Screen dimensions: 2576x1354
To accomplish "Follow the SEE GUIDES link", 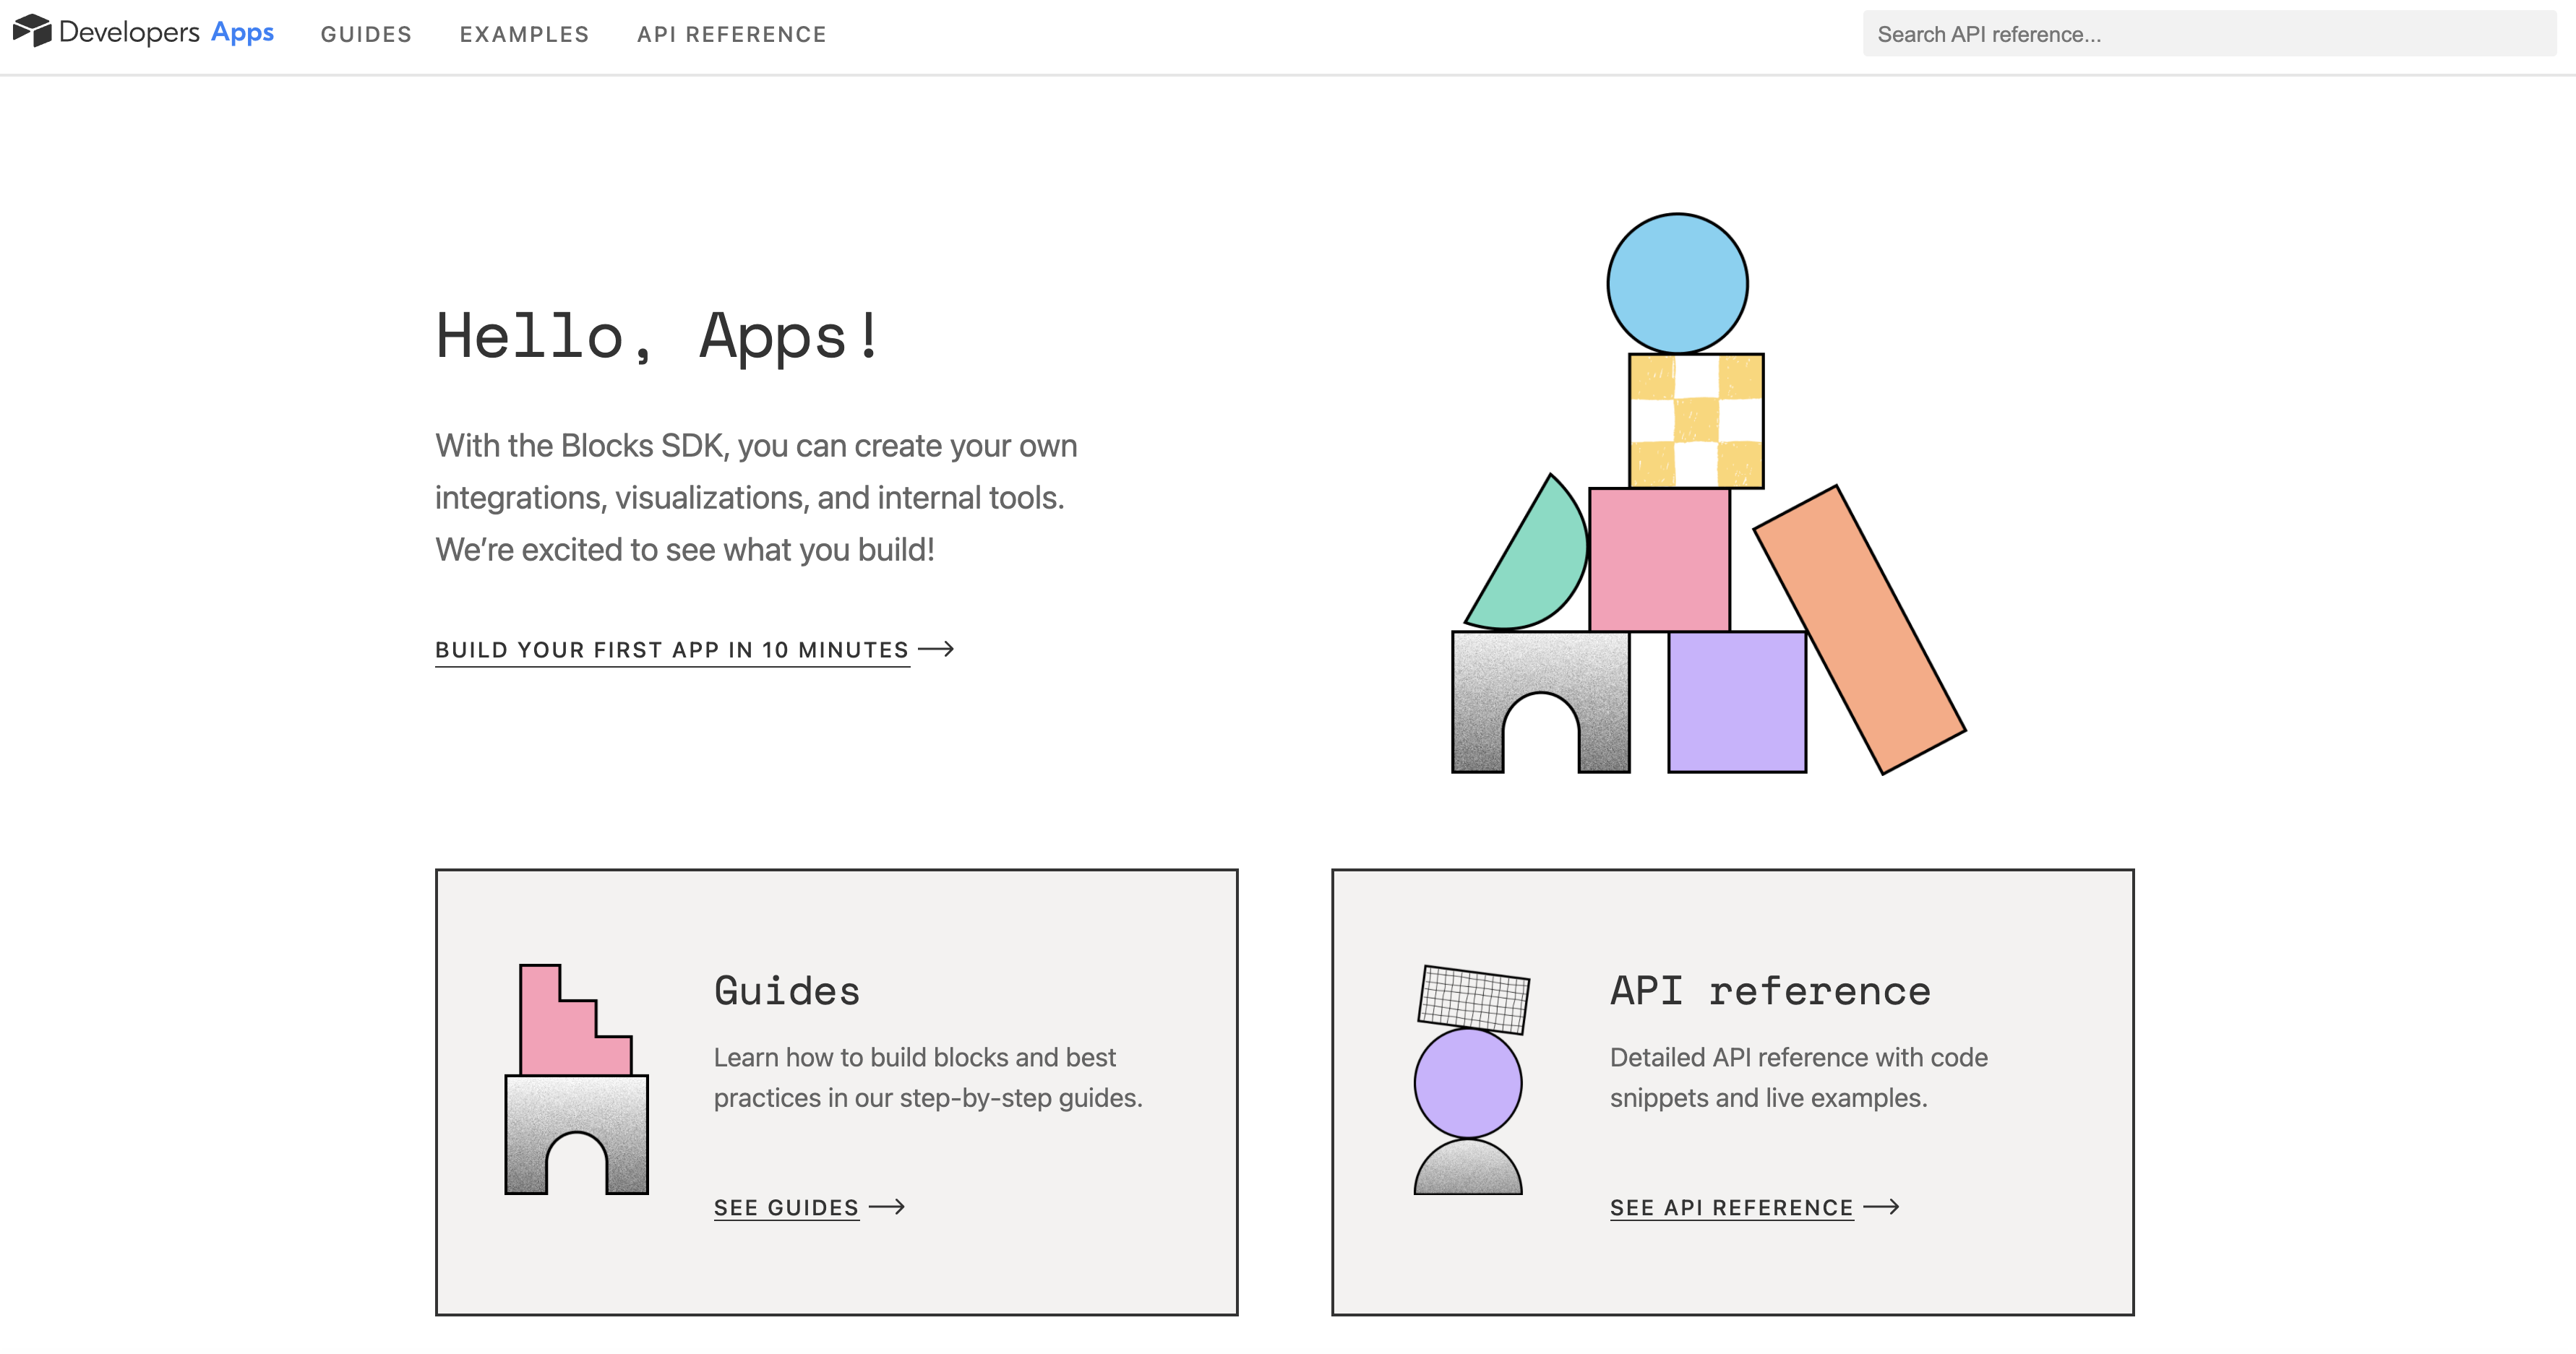I will pyautogui.click(x=785, y=1207).
